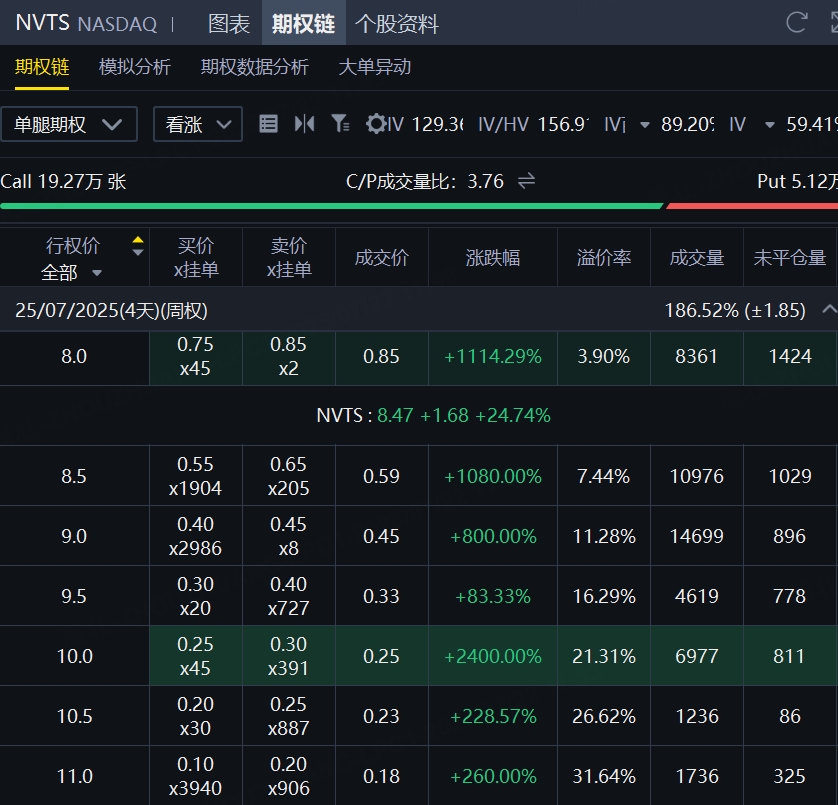Click bid 0.10 x3940 in 11.0 row
The width and height of the screenshot is (838, 805).
196,776
